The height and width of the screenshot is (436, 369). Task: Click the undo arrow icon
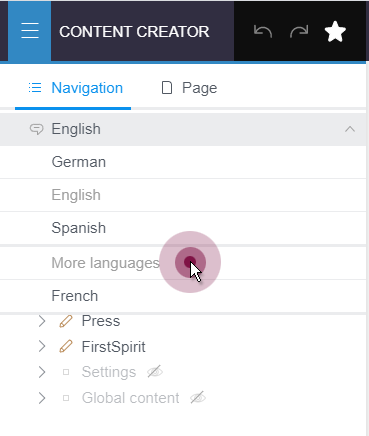pos(263,32)
